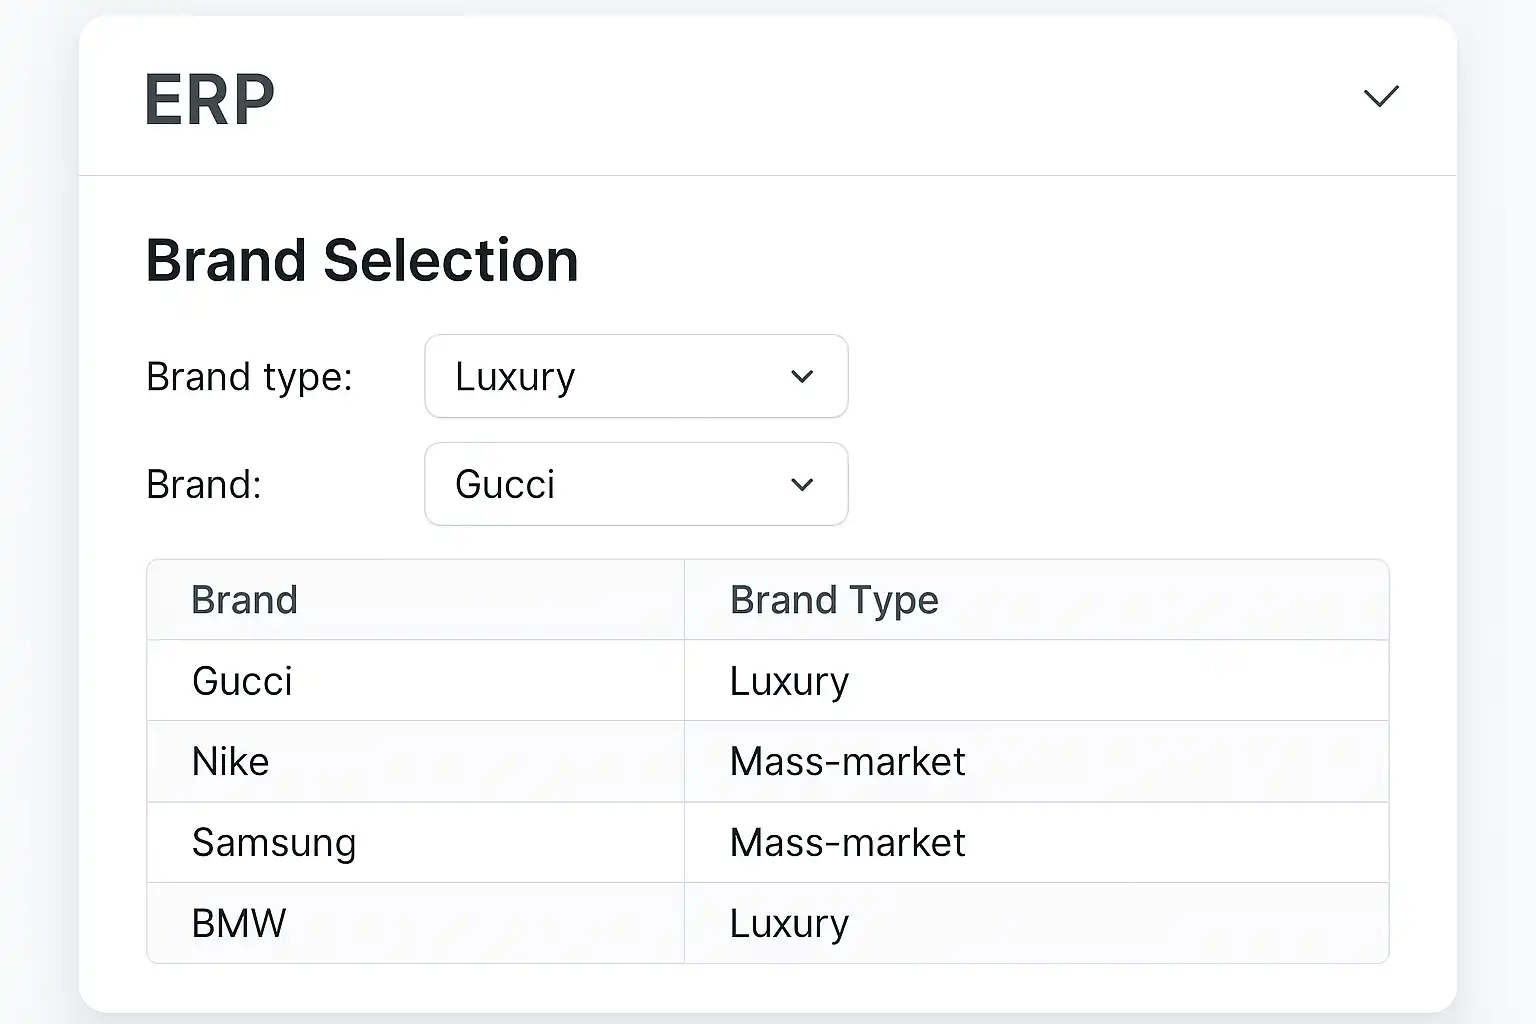Open the Brand dropdown showing Gucci
This screenshot has width=1536, height=1024.
(636, 484)
